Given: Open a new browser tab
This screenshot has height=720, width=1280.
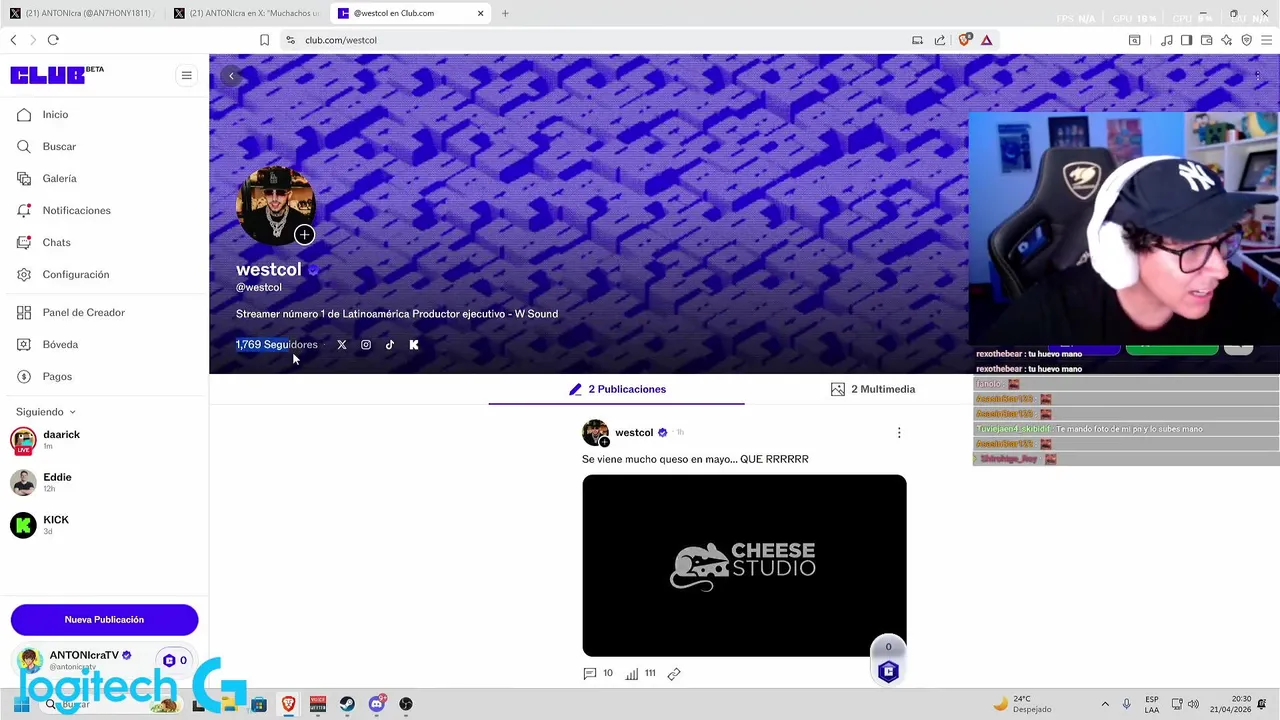Looking at the screenshot, I should click(505, 13).
